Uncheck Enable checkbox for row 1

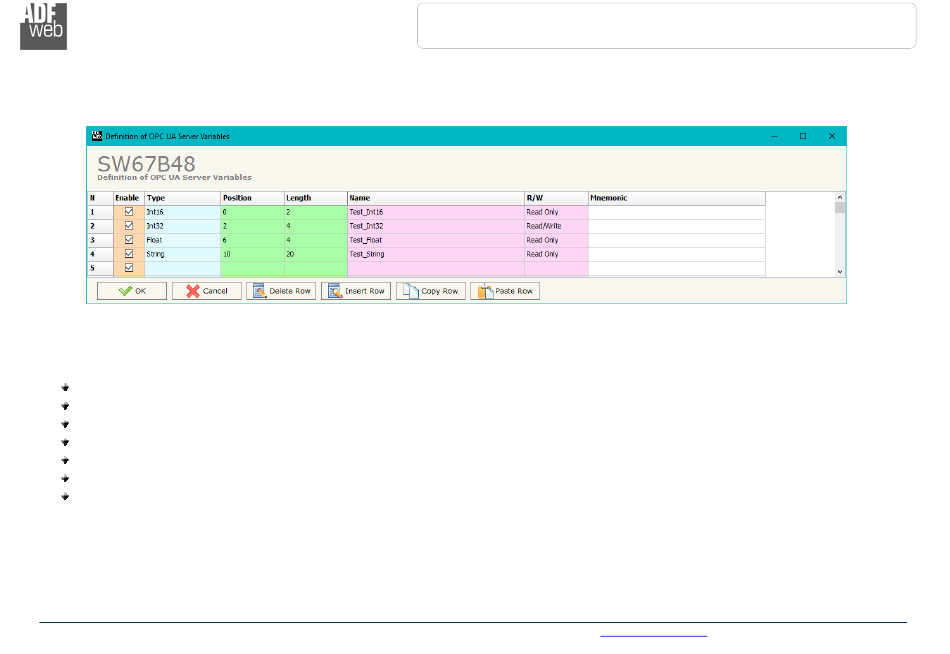[128, 212]
